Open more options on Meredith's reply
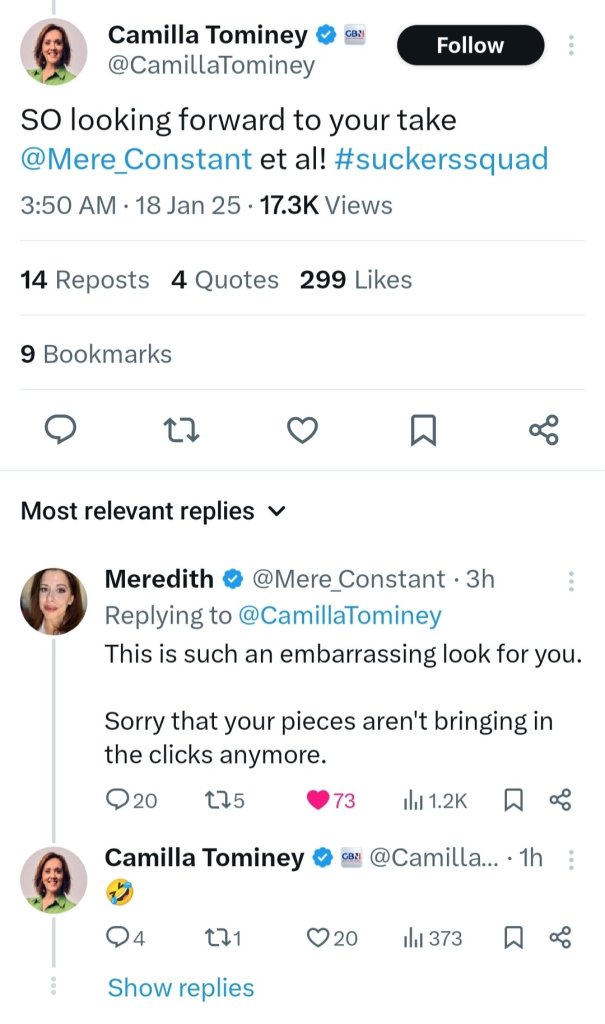Image resolution: width=605 pixels, height=1024 pixels. [x=571, y=581]
